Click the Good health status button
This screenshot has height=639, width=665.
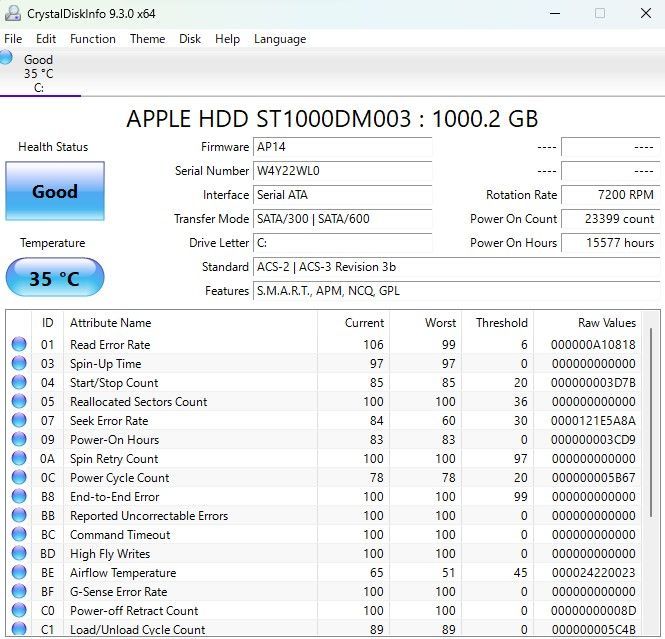[54, 191]
